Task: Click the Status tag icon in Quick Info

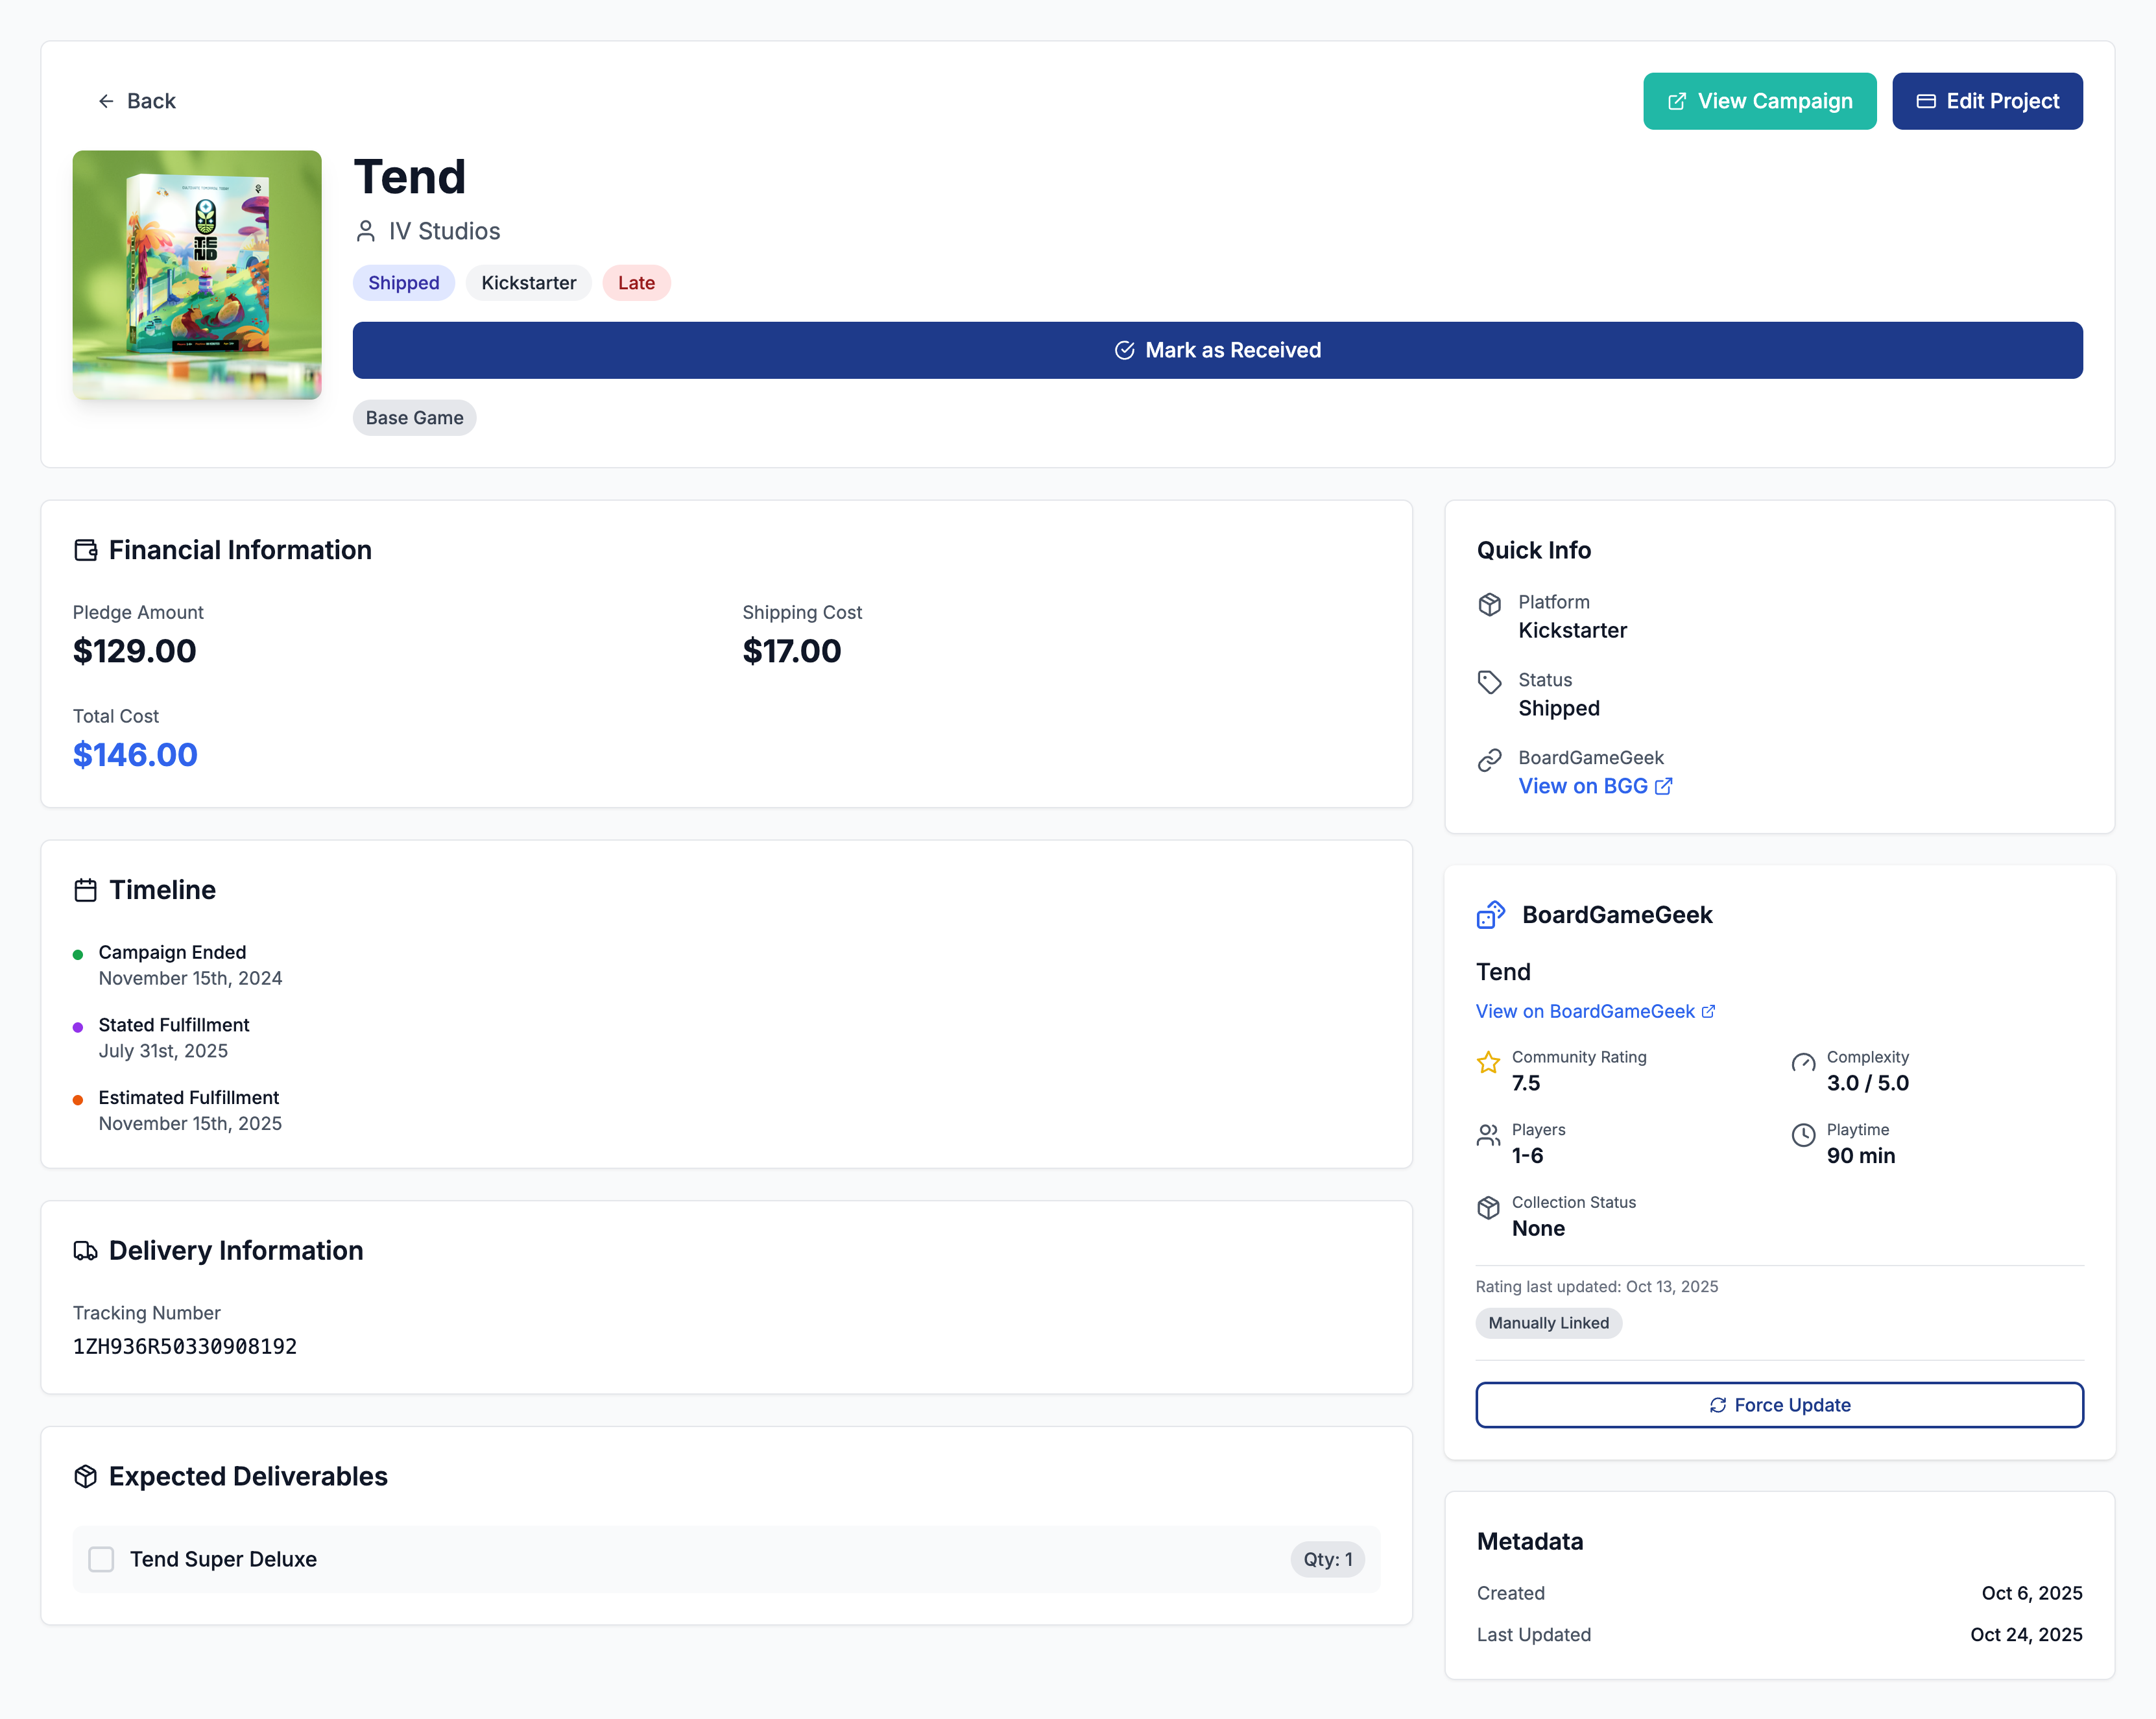Action: coord(1489,682)
